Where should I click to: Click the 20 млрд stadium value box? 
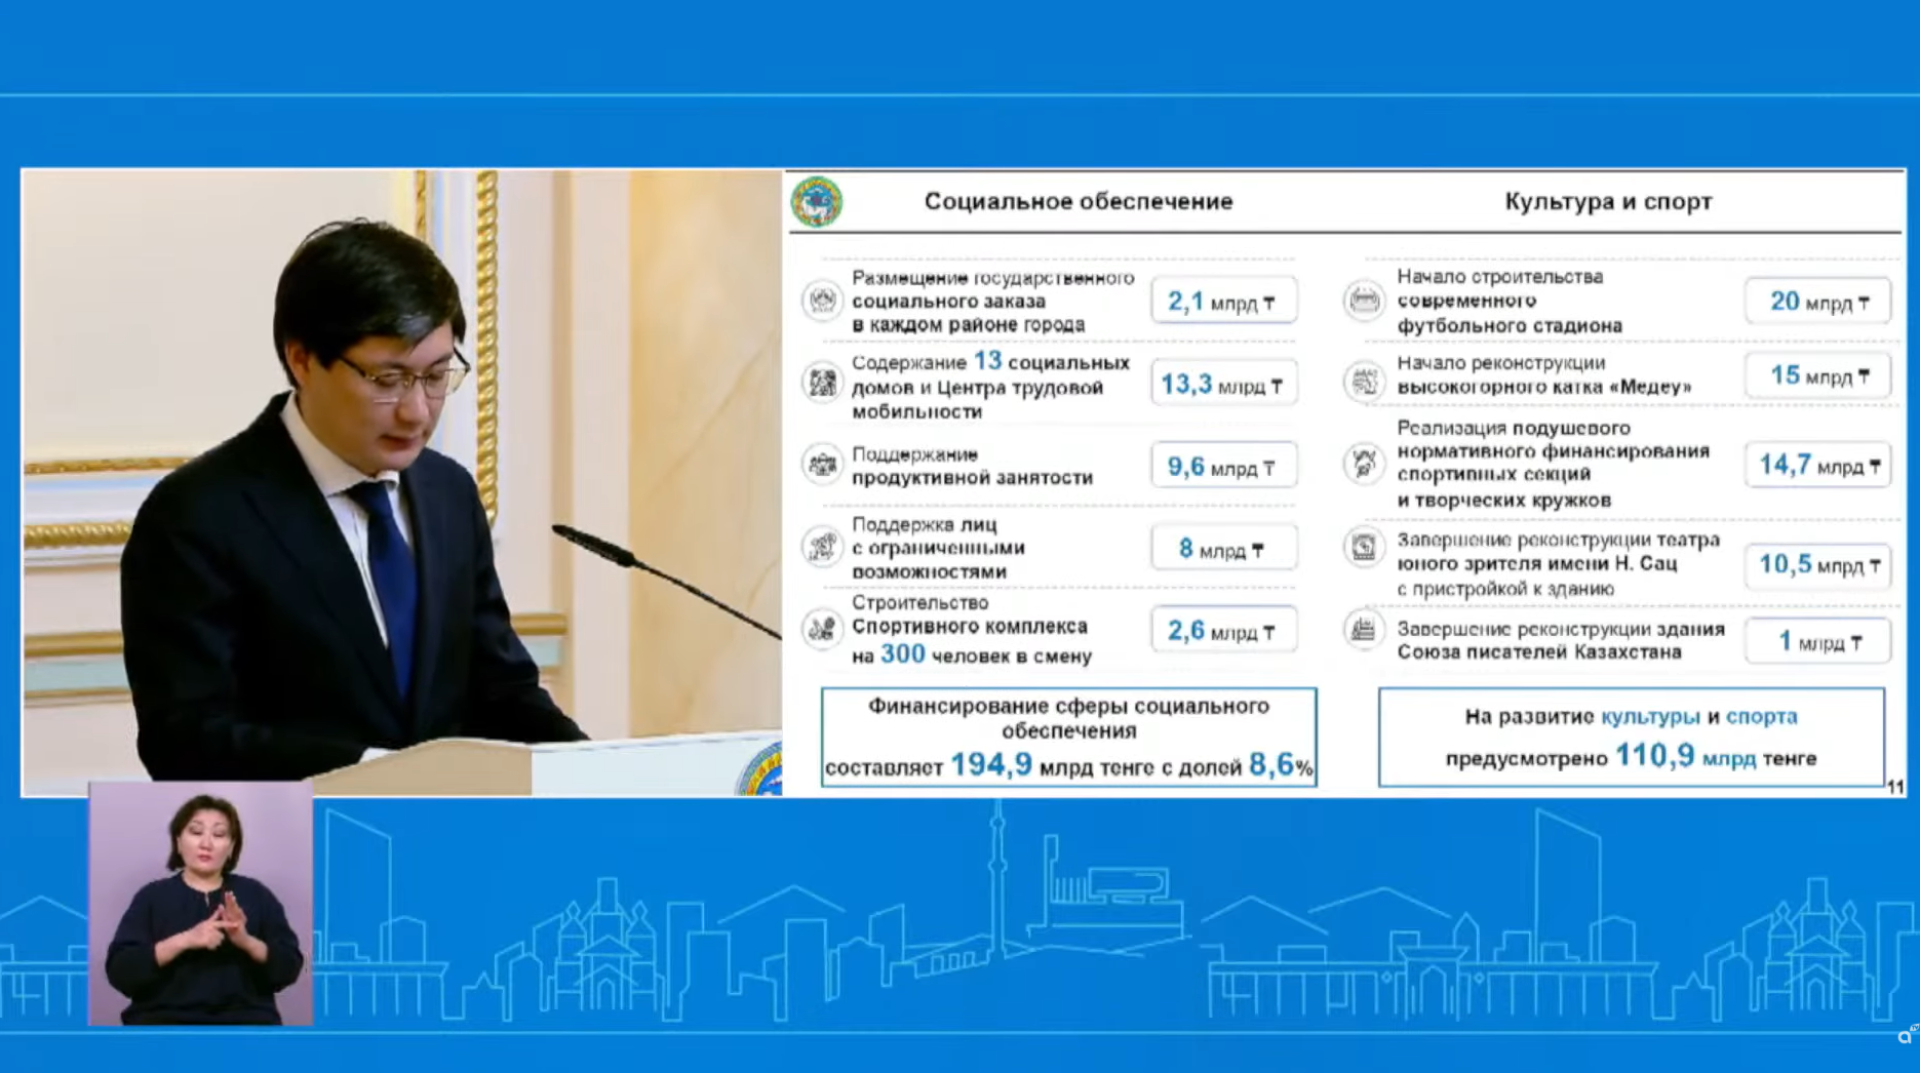[x=1817, y=301]
